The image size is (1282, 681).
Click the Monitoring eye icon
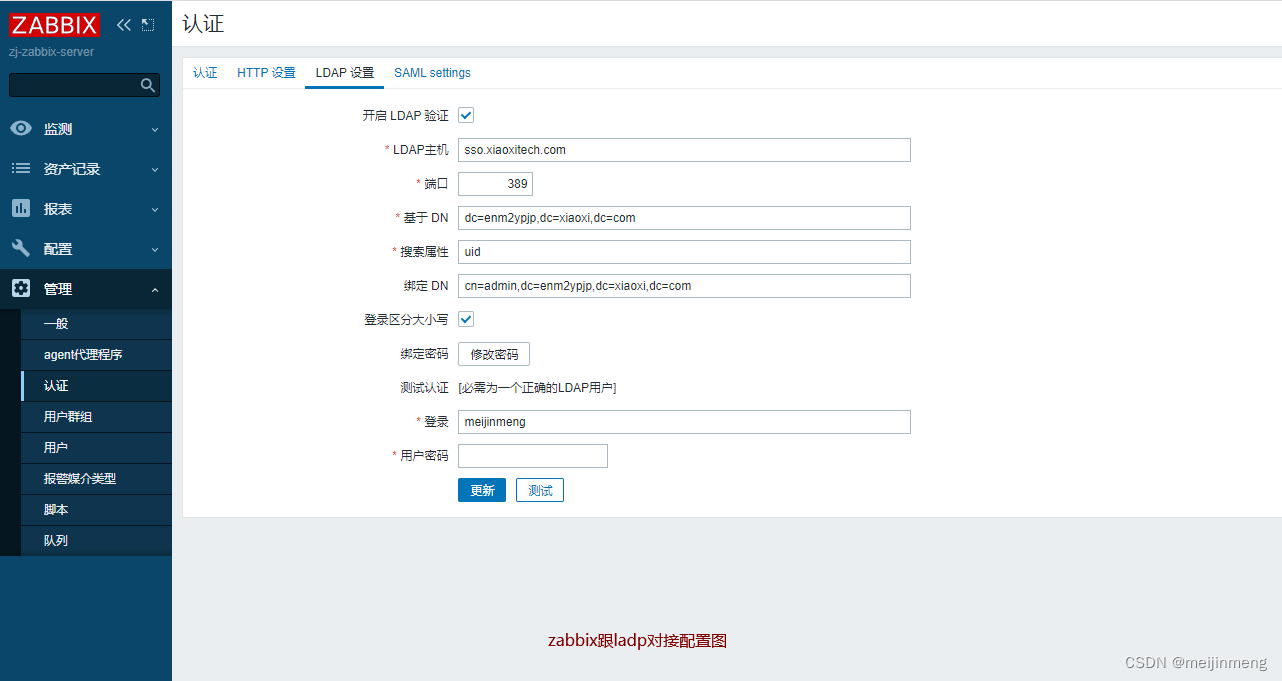pyautogui.click(x=21, y=129)
